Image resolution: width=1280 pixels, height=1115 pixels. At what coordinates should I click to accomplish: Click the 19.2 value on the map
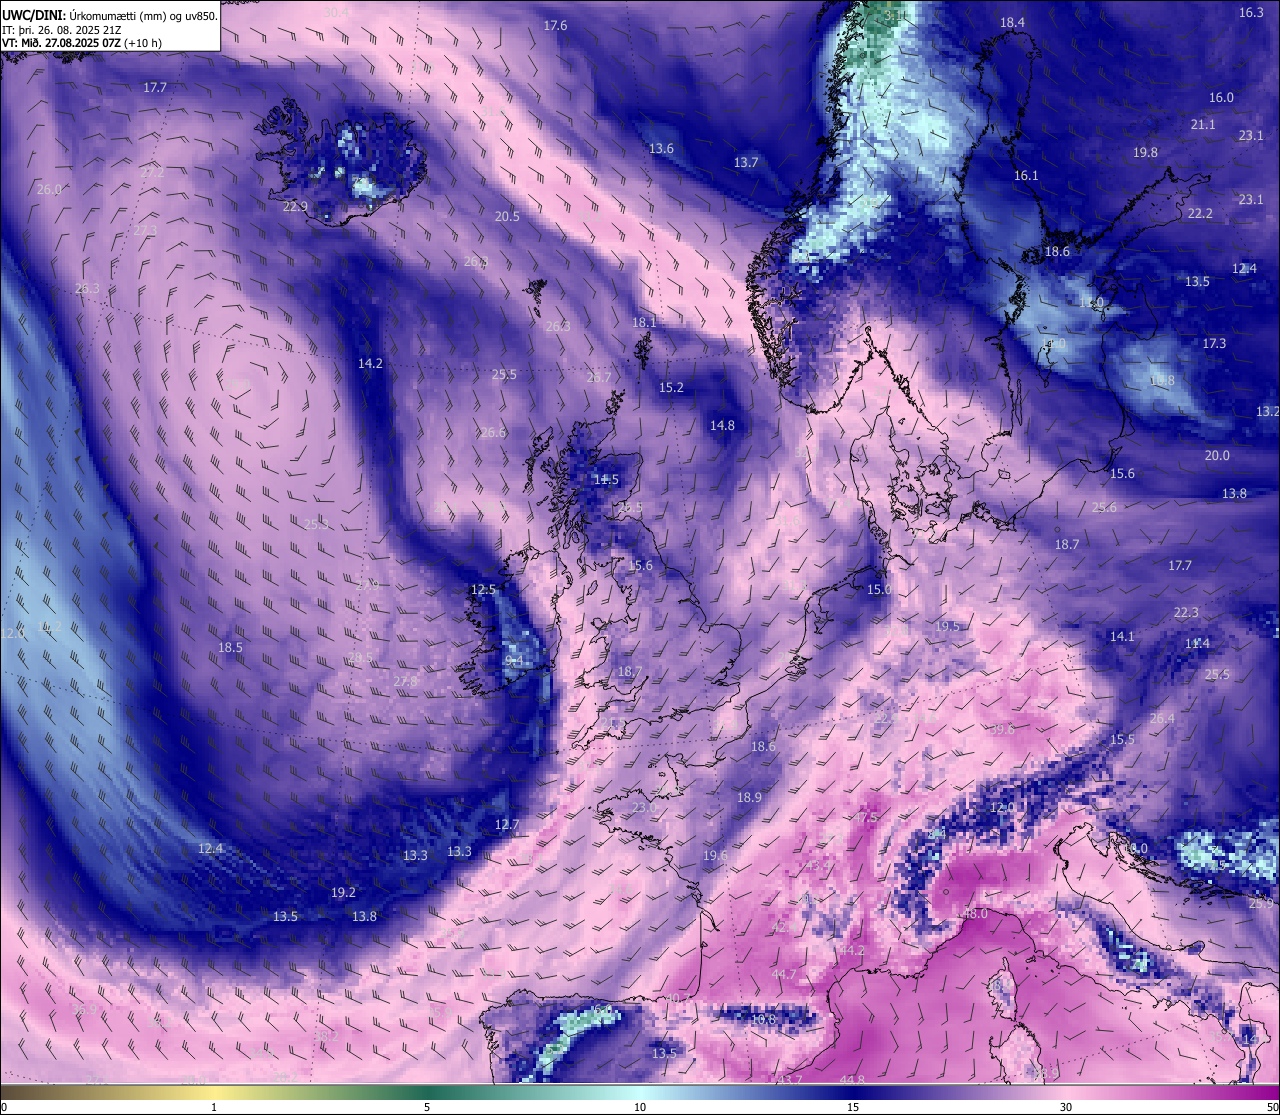tap(343, 893)
